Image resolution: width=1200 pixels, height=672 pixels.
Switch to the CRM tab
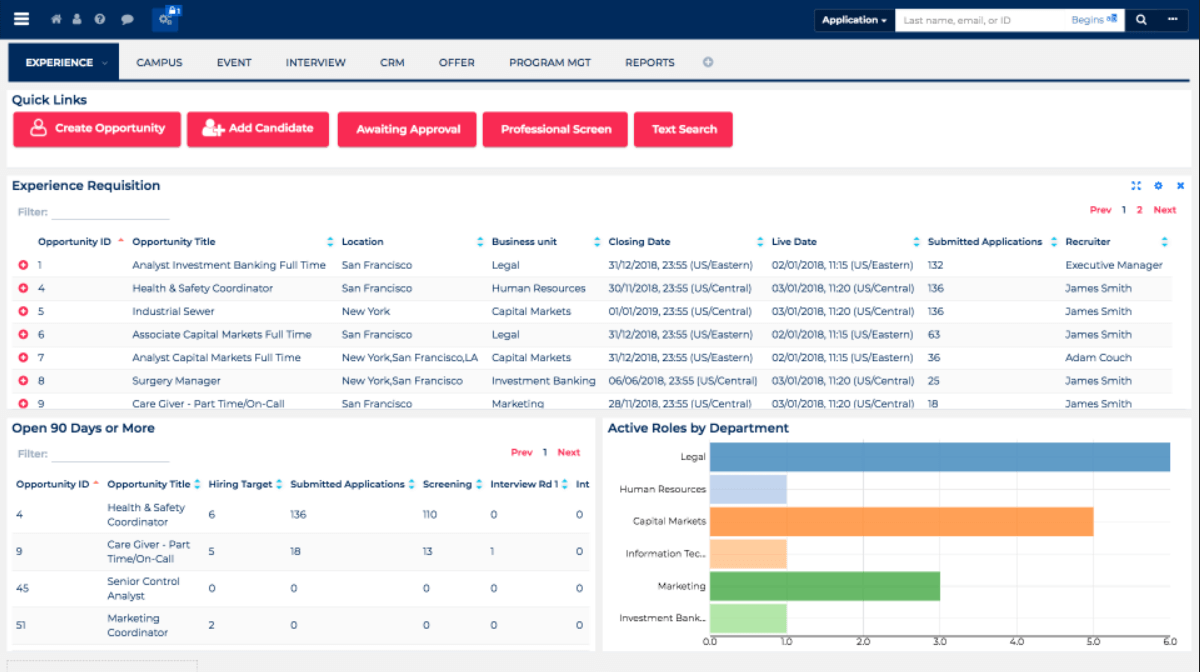392,62
